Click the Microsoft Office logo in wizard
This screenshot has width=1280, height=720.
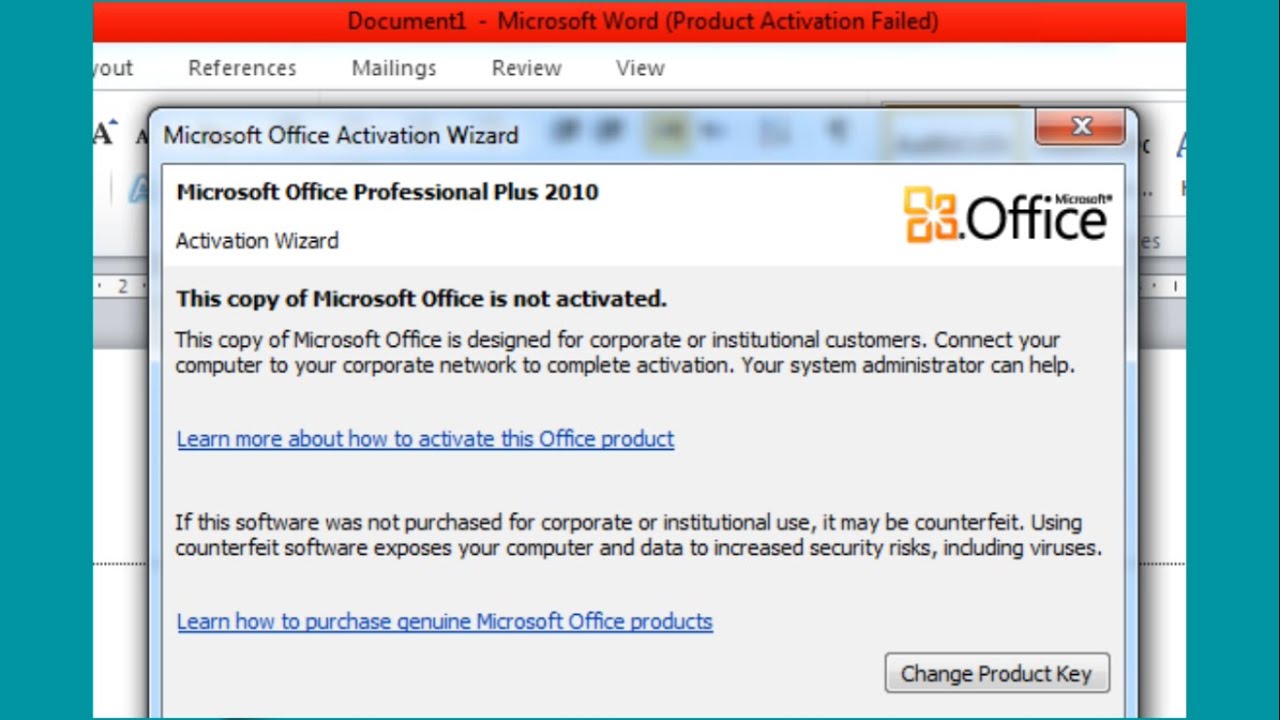click(x=1007, y=215)
